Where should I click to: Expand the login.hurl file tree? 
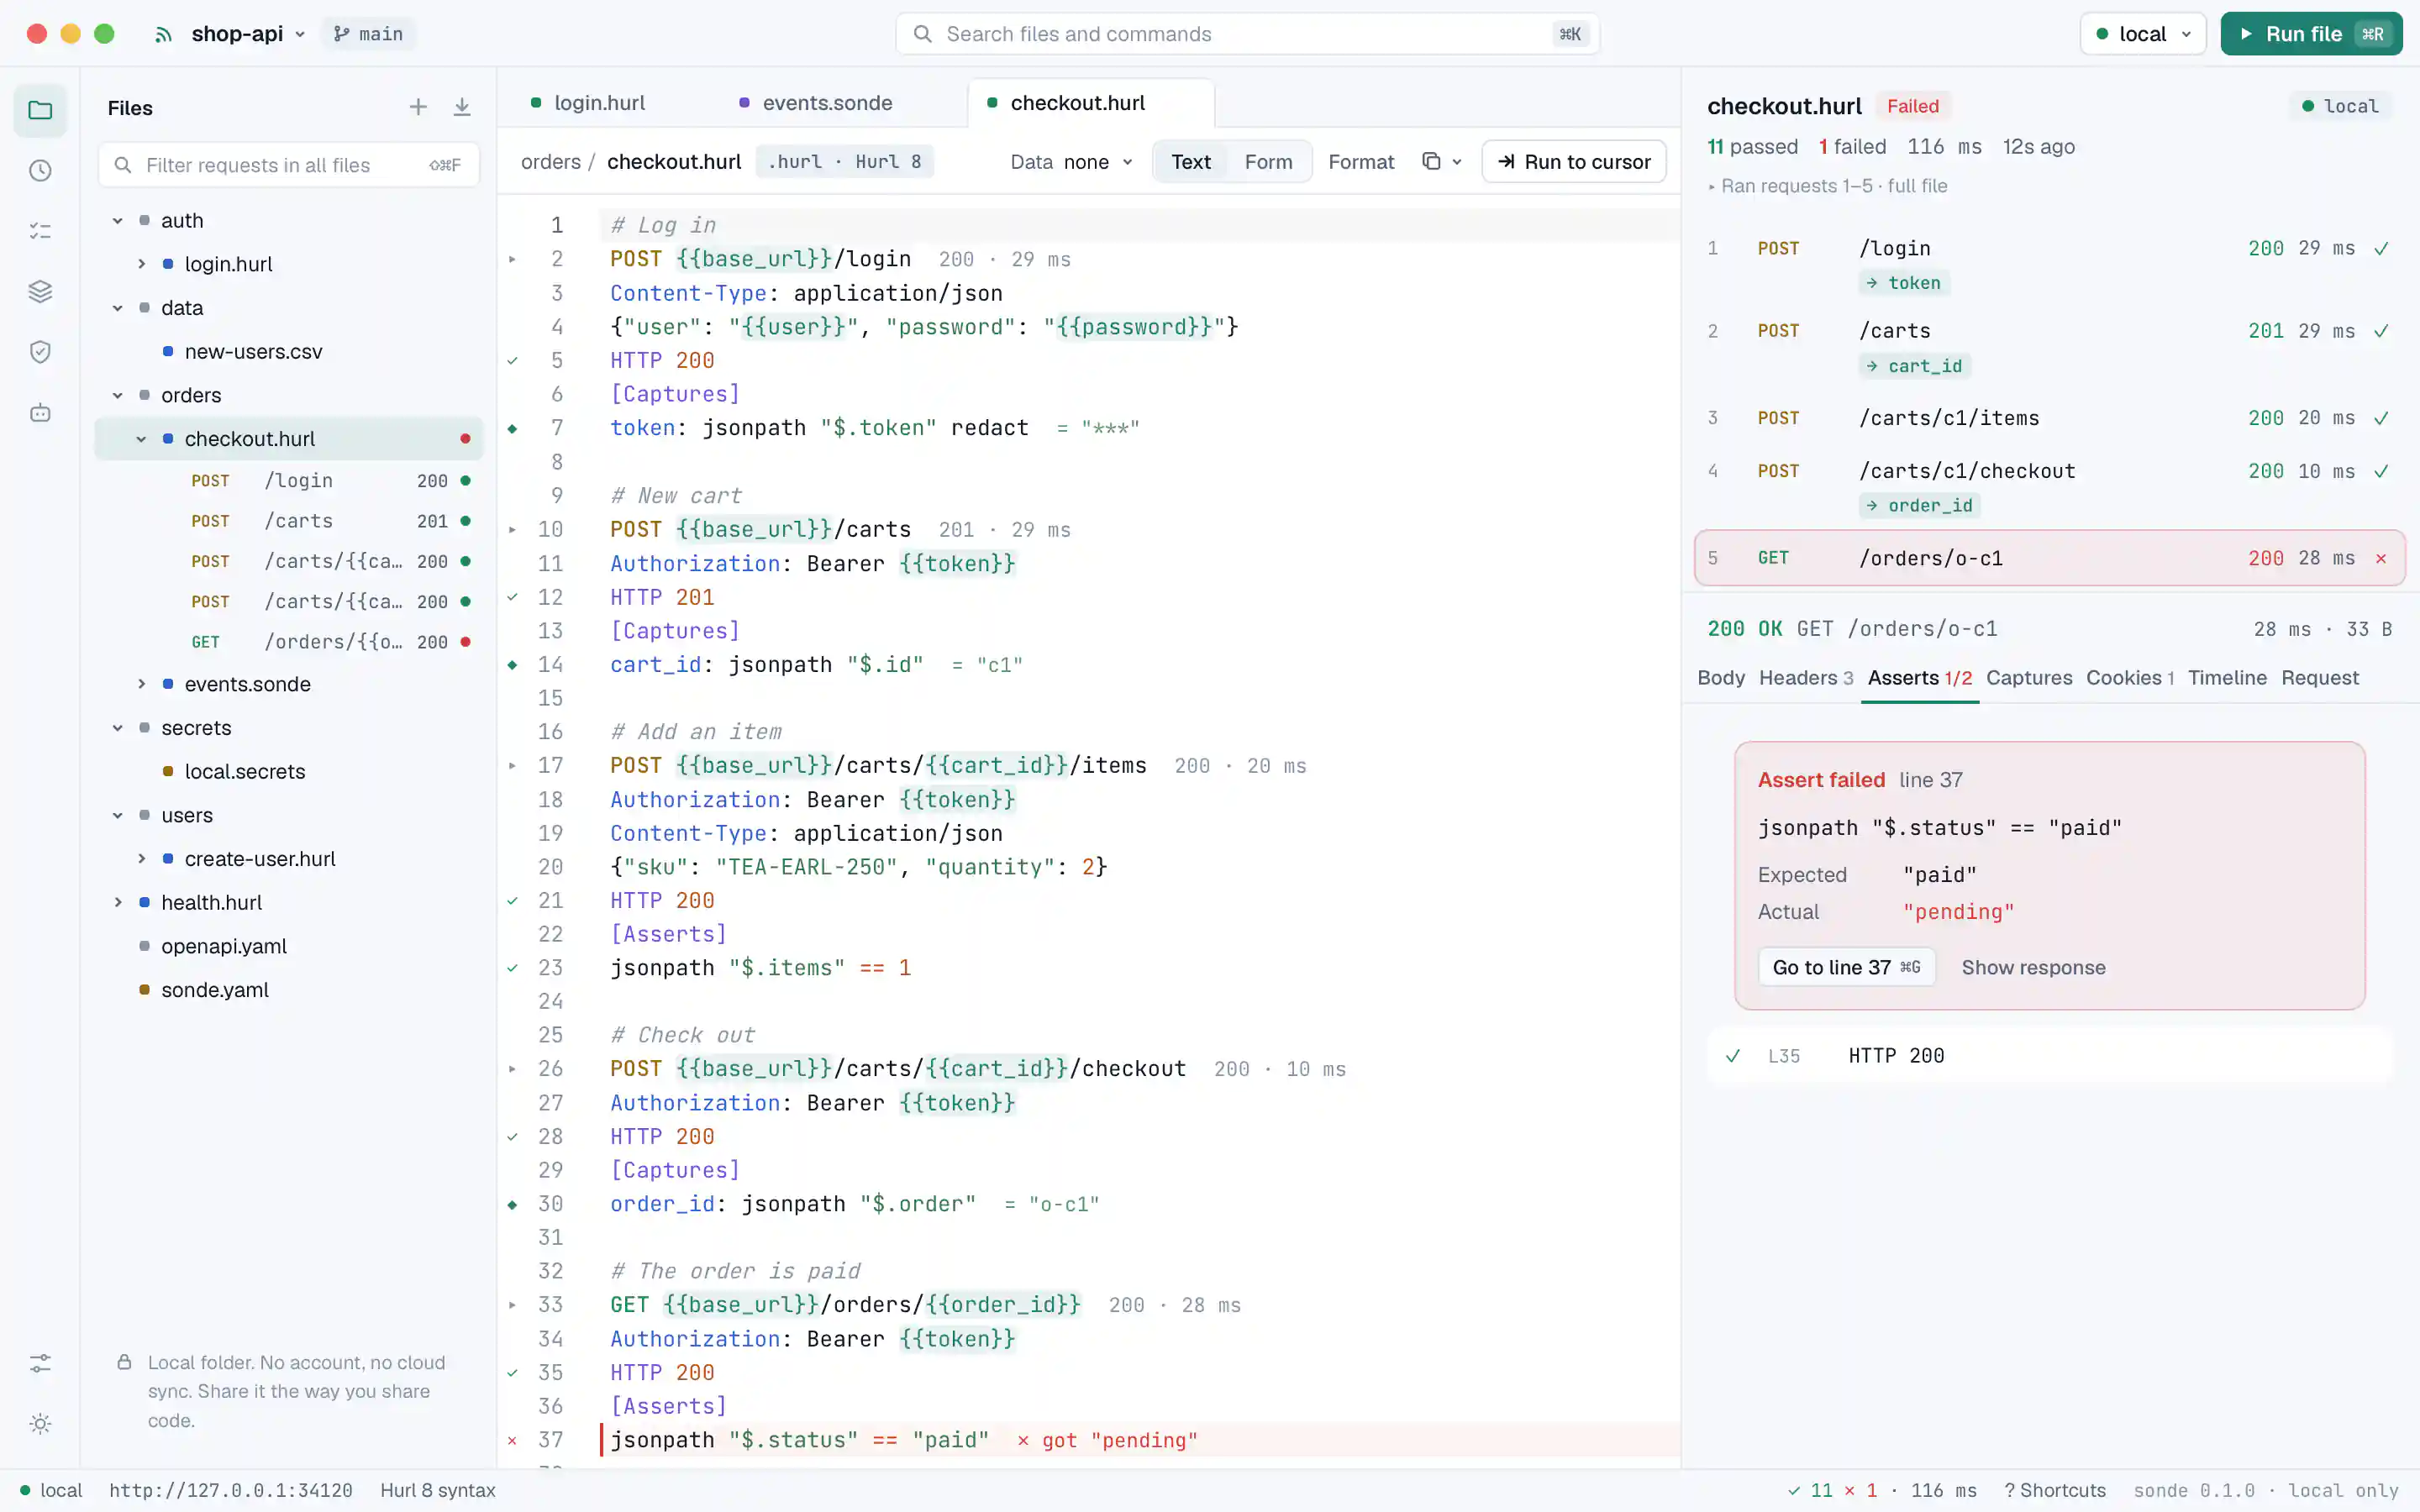(142, 264)
